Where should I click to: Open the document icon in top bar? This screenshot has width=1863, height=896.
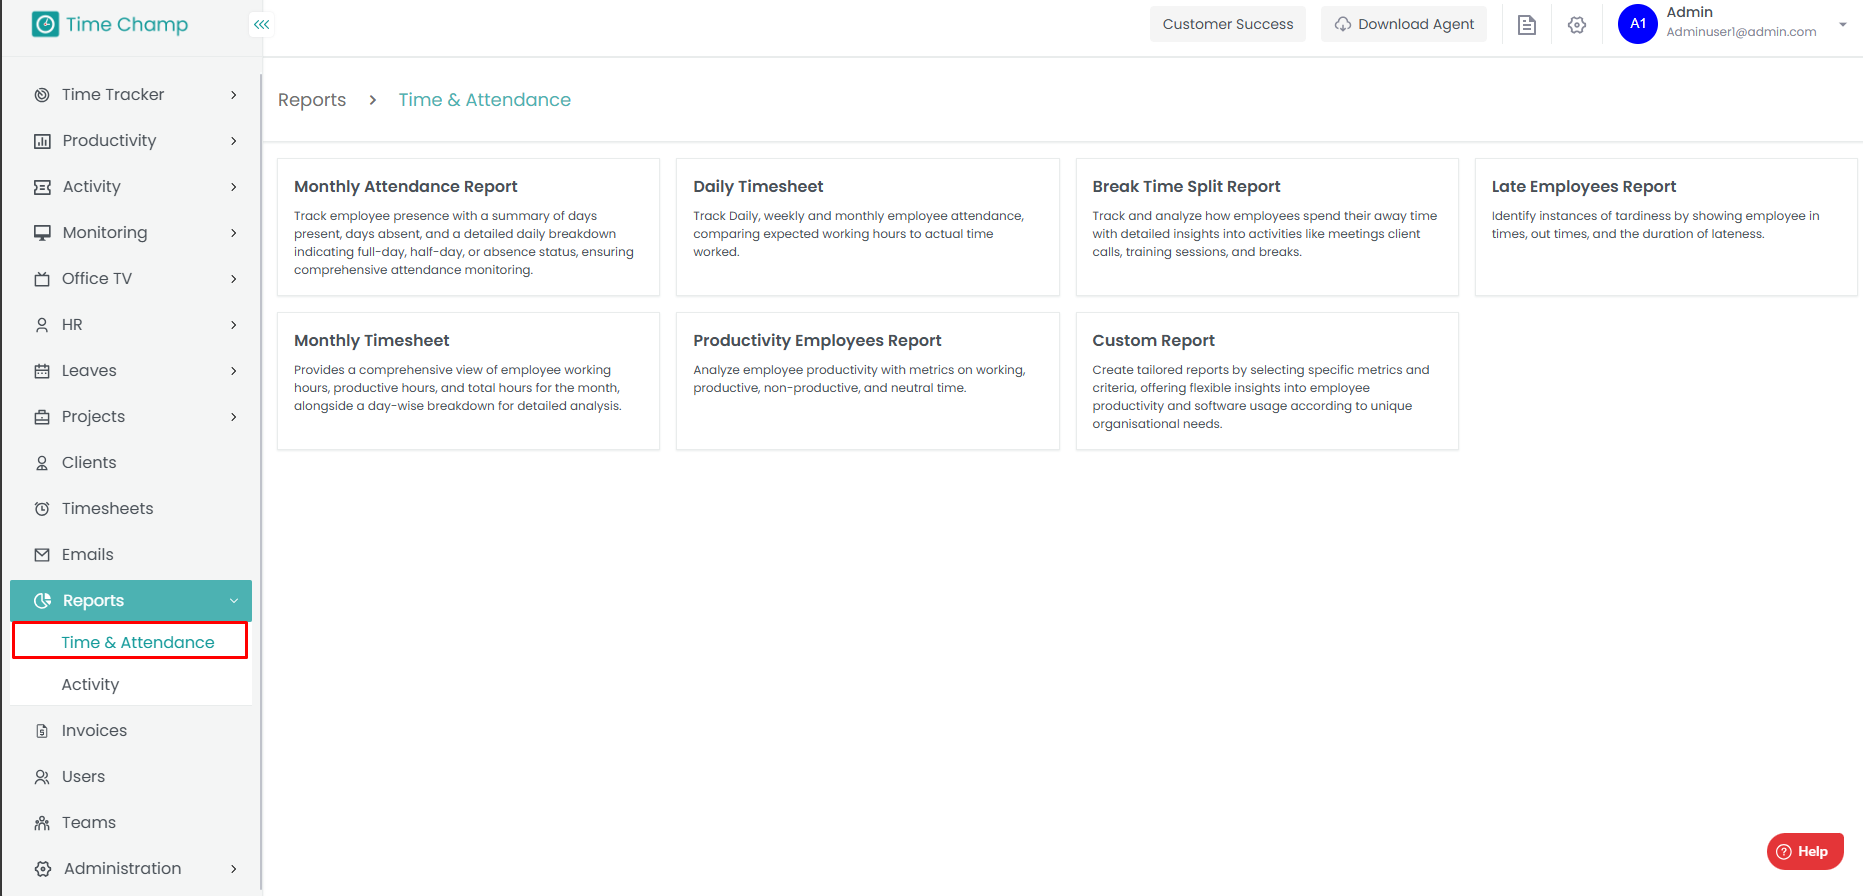1526,25
